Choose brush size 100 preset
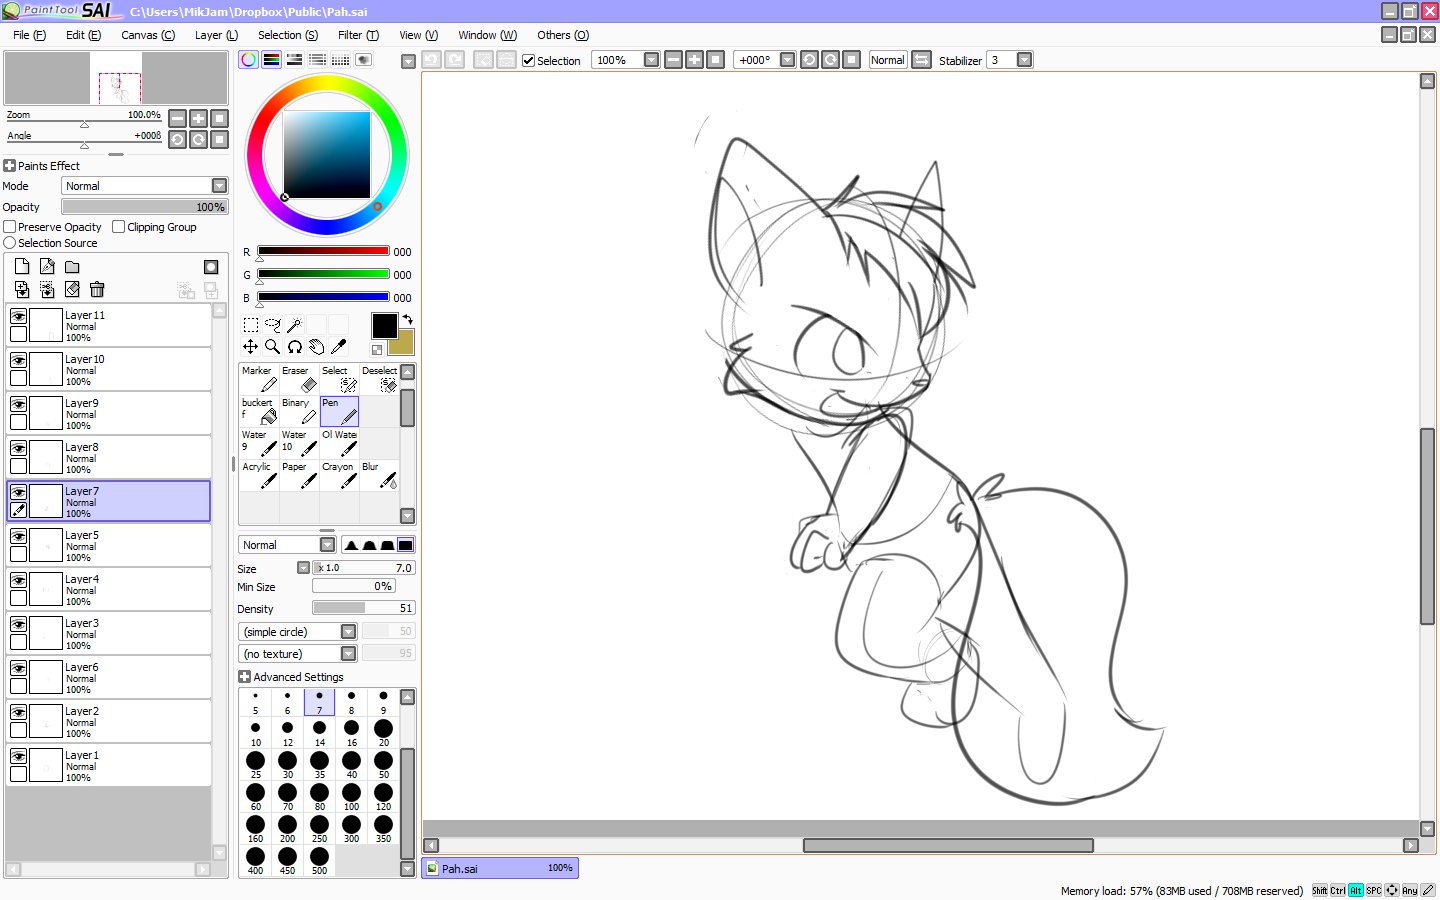 coord(351,796)
